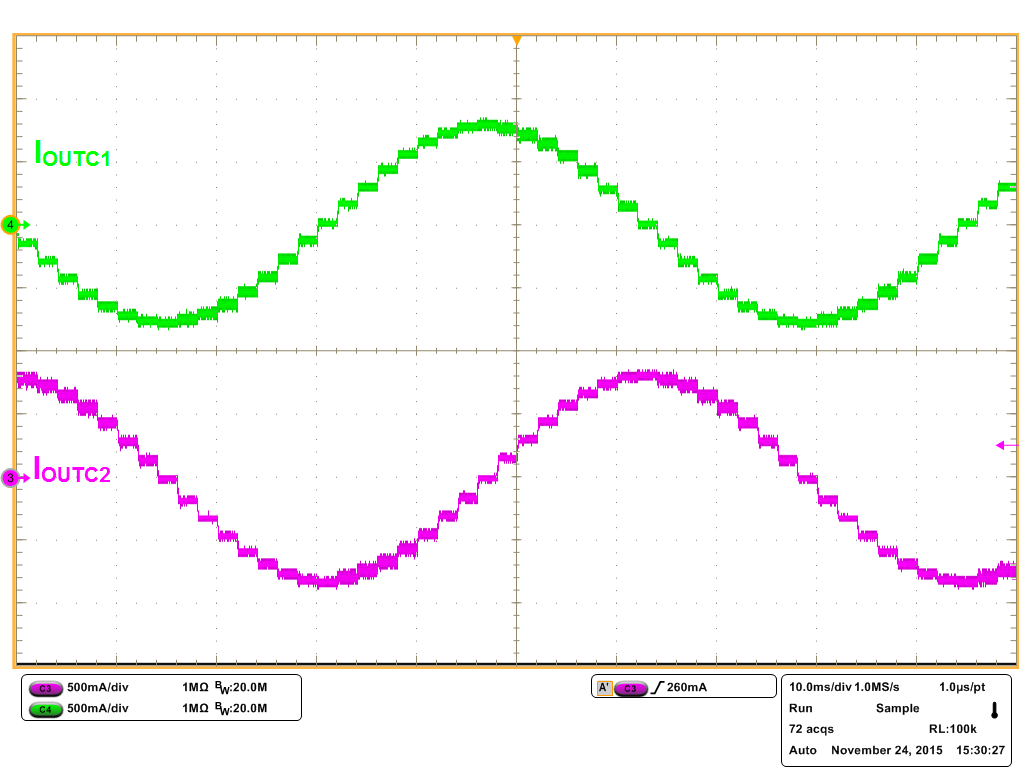
Task: Click the C3 trigger source badge
Action: point(630,688)
